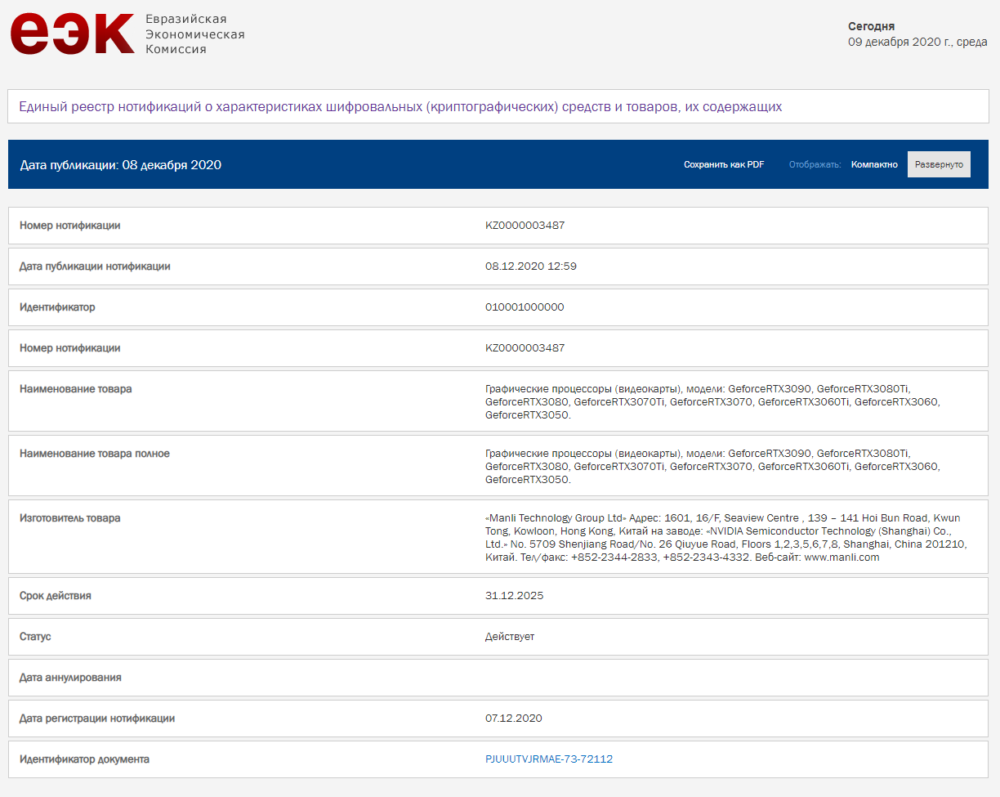1000x797 pixels.
Task: Click the ЕЭК logo
Action: pyautogui.click(x=72, y=34)
